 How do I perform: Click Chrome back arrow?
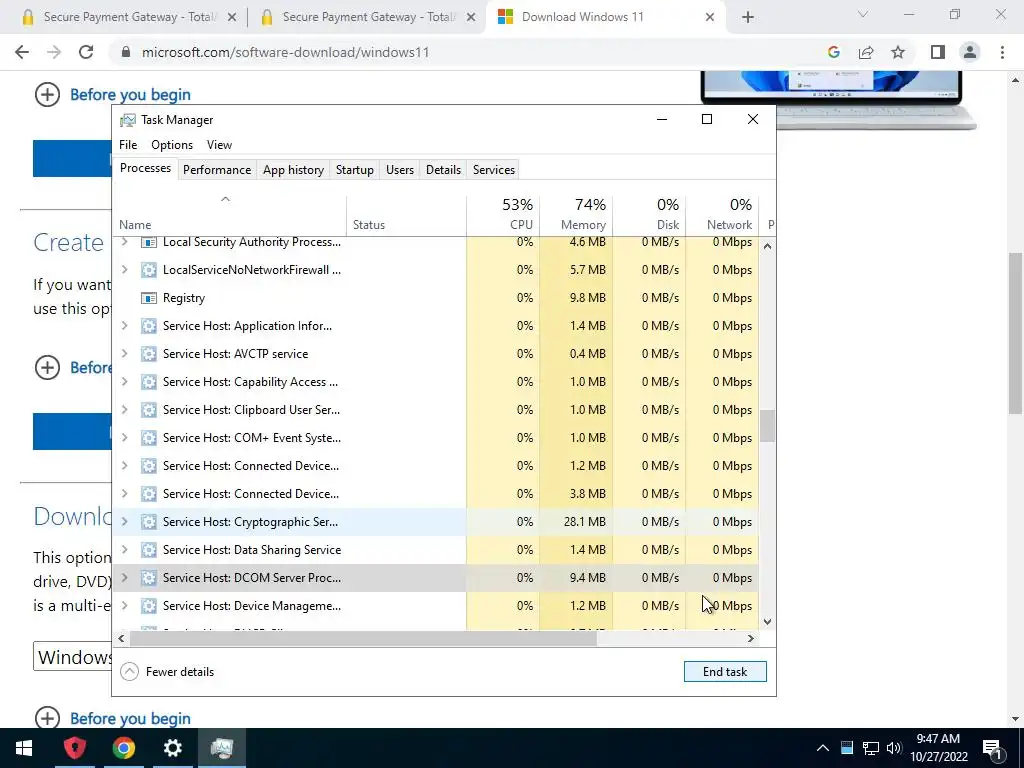coord(22,52)
